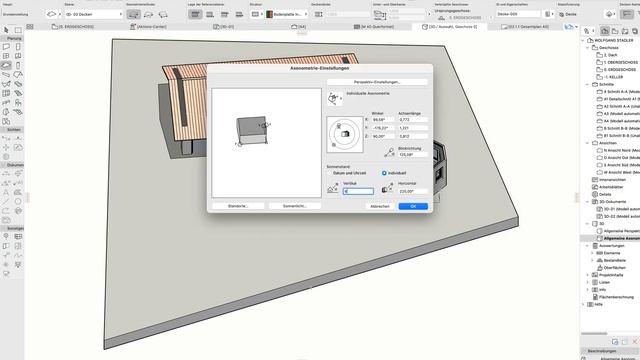Expand the Projektinhalte entry in the navigator
The width and height of the screenshot is (640, 360).
point(587,275)
